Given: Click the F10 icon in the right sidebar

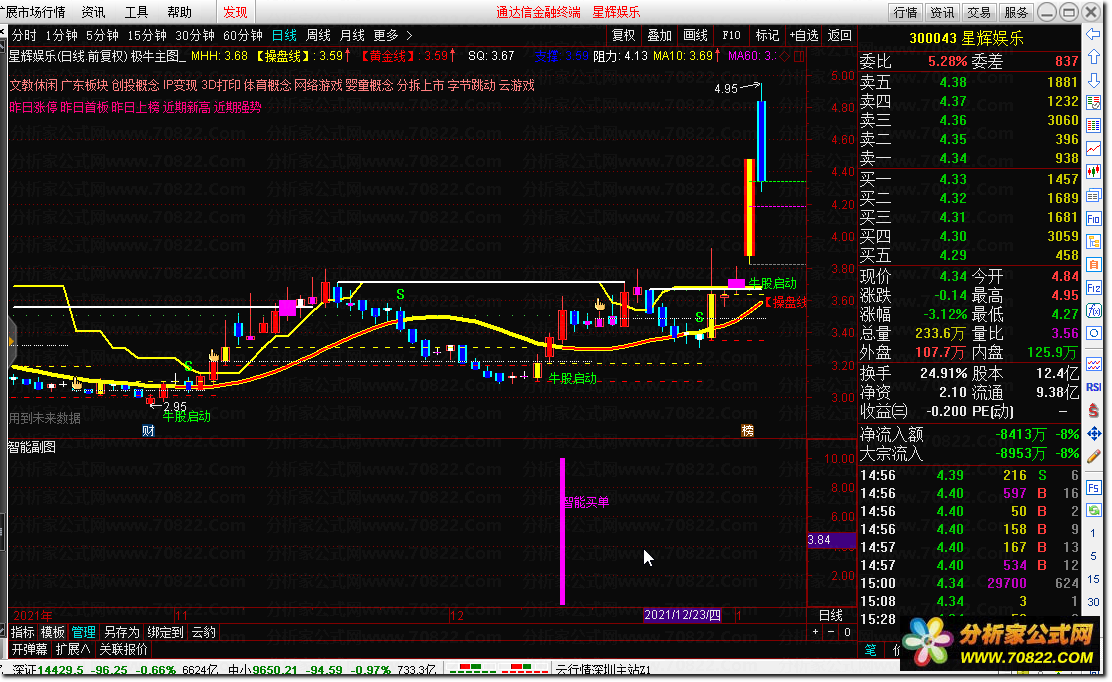Looking at the screenshot, I should pyautogui.click(x=1093, y=219).
